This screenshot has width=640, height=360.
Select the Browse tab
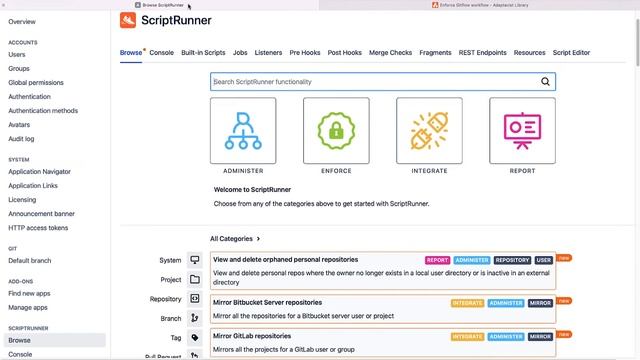click(131, 53)
